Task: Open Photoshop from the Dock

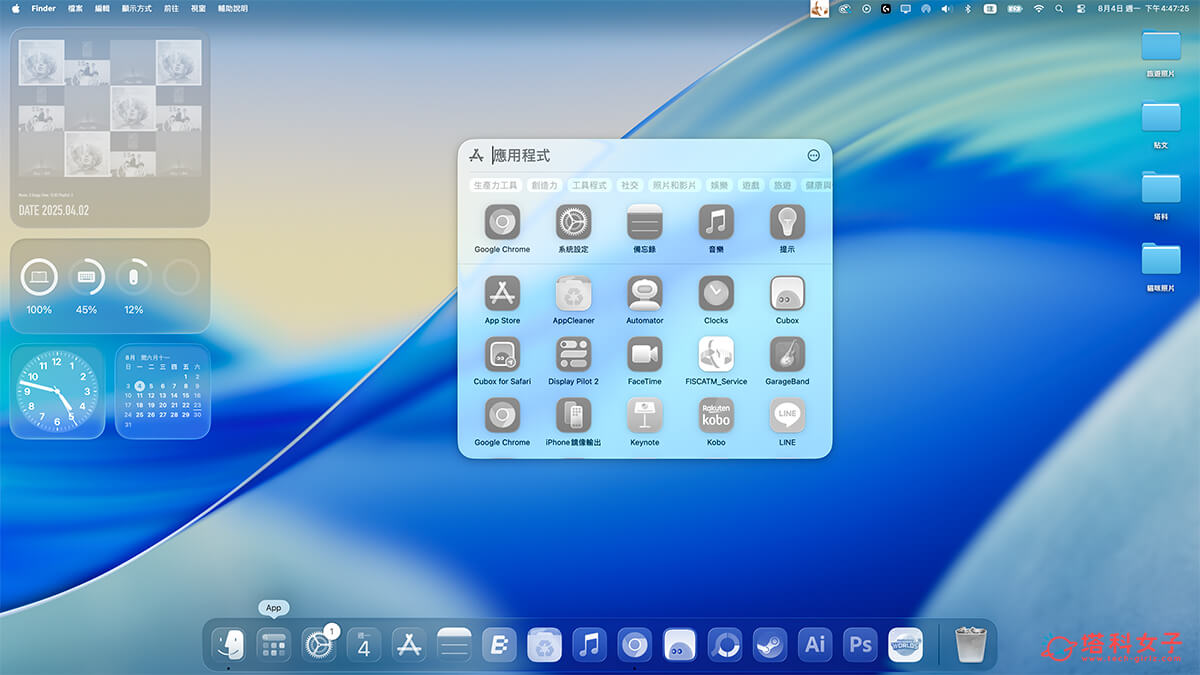Action: pos(859,644)
